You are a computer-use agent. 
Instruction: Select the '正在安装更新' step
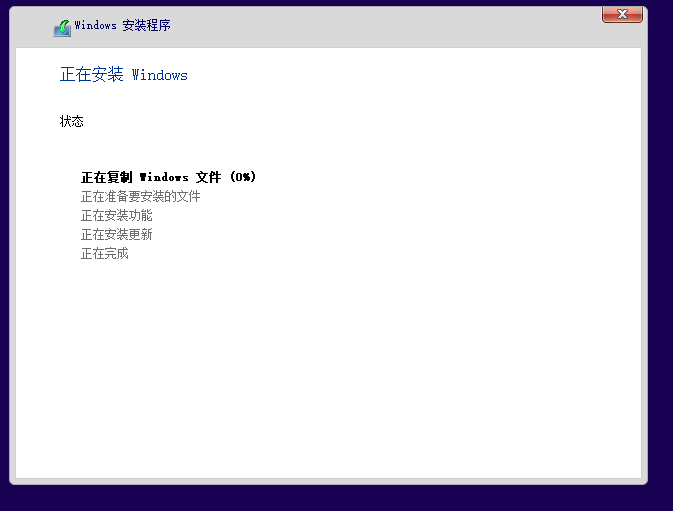tap(116, 234)
